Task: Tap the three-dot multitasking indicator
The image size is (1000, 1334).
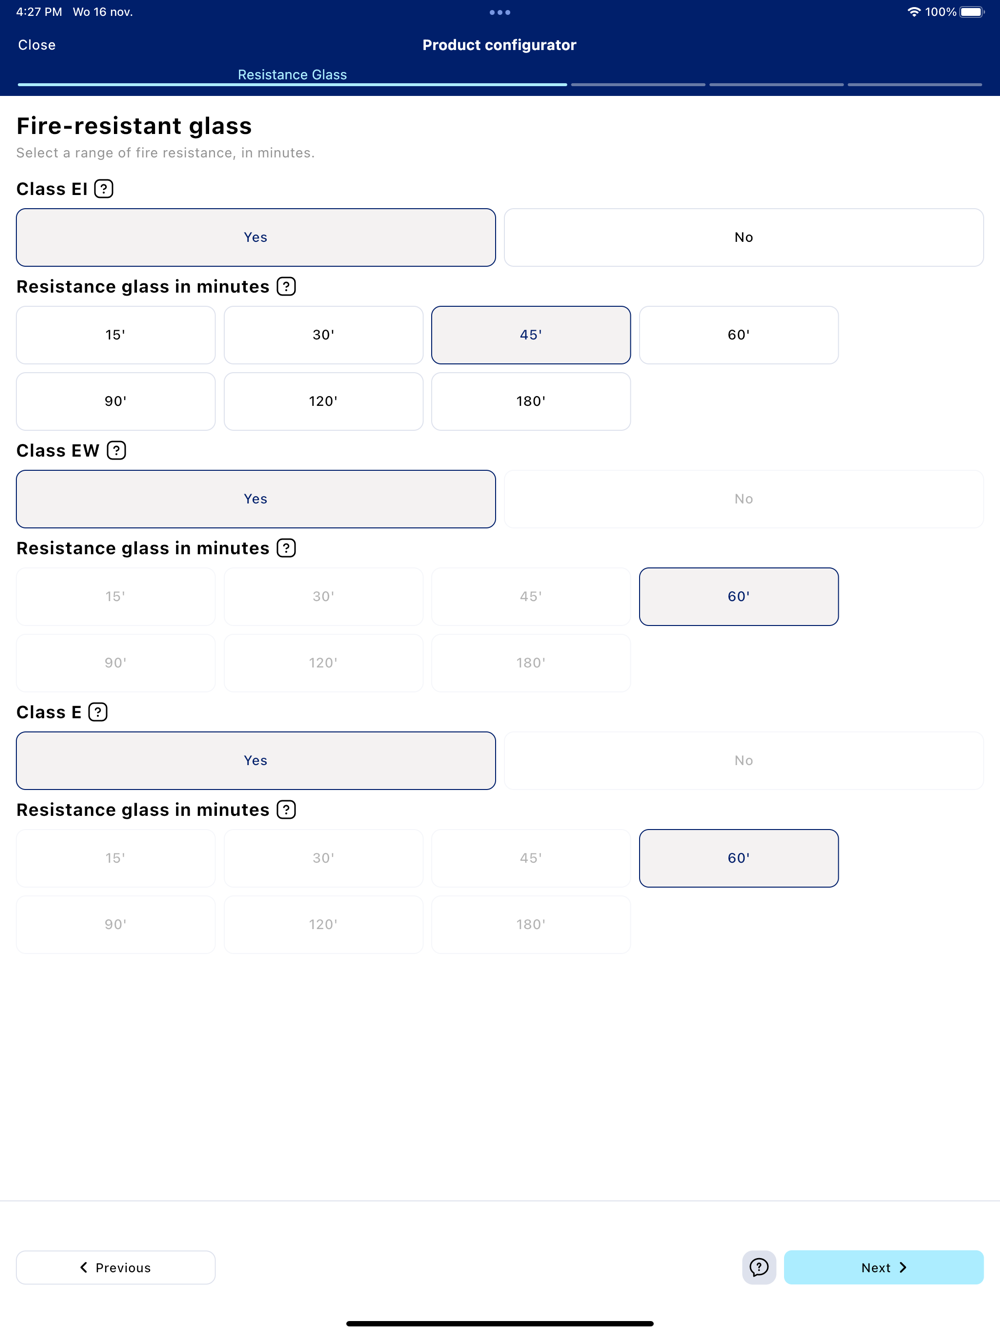Action: (500, 12)
